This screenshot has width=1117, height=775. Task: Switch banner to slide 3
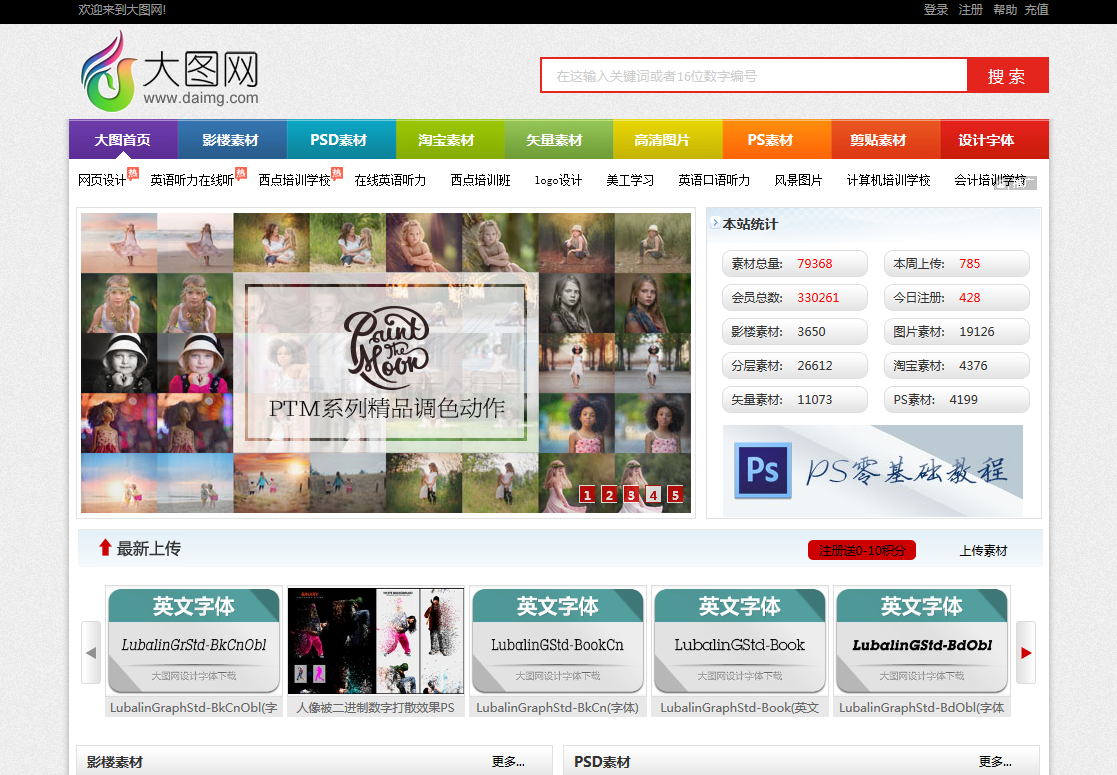631,494
